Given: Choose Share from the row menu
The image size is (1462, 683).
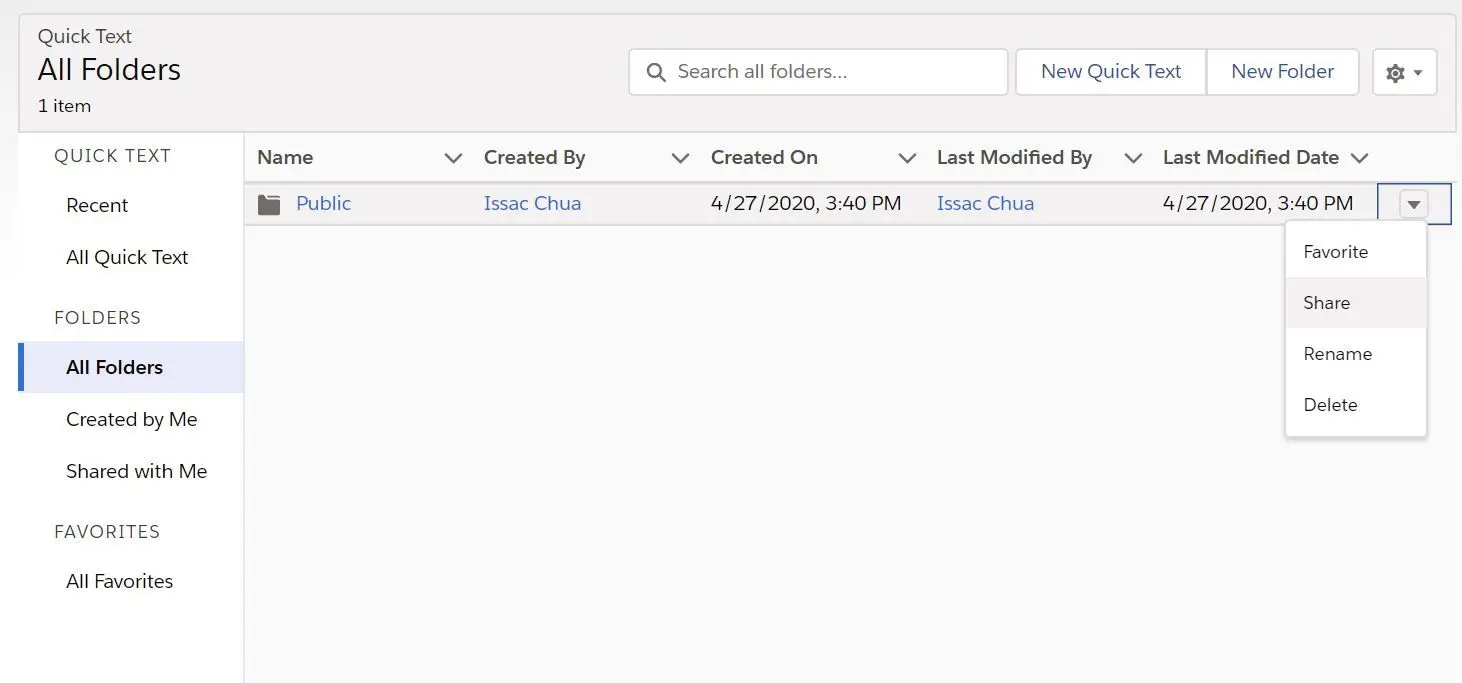Looking at the screenshot, I should click(1355, 303).
